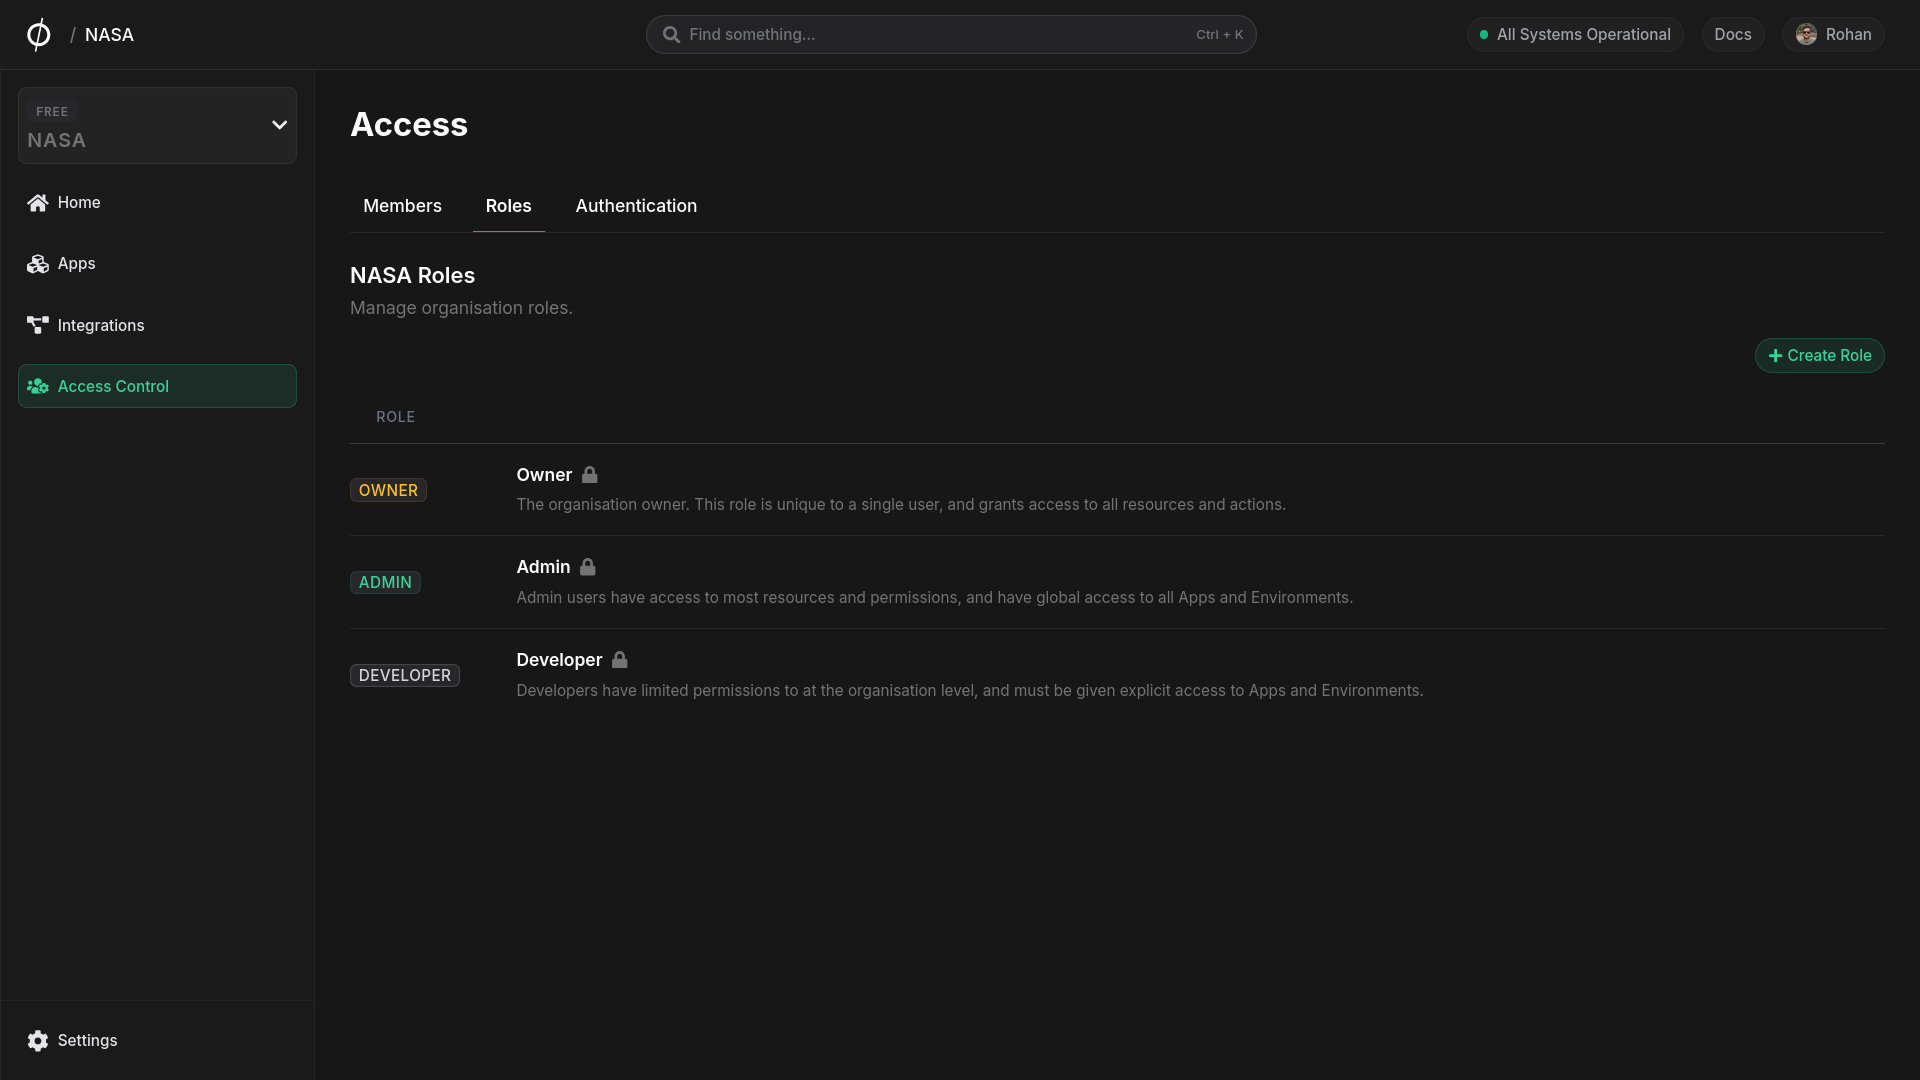Click the Rohan profile avatar
Image resolution: width=1920 pixels, height=1080 pixels.
click(x=1806, y=35)
